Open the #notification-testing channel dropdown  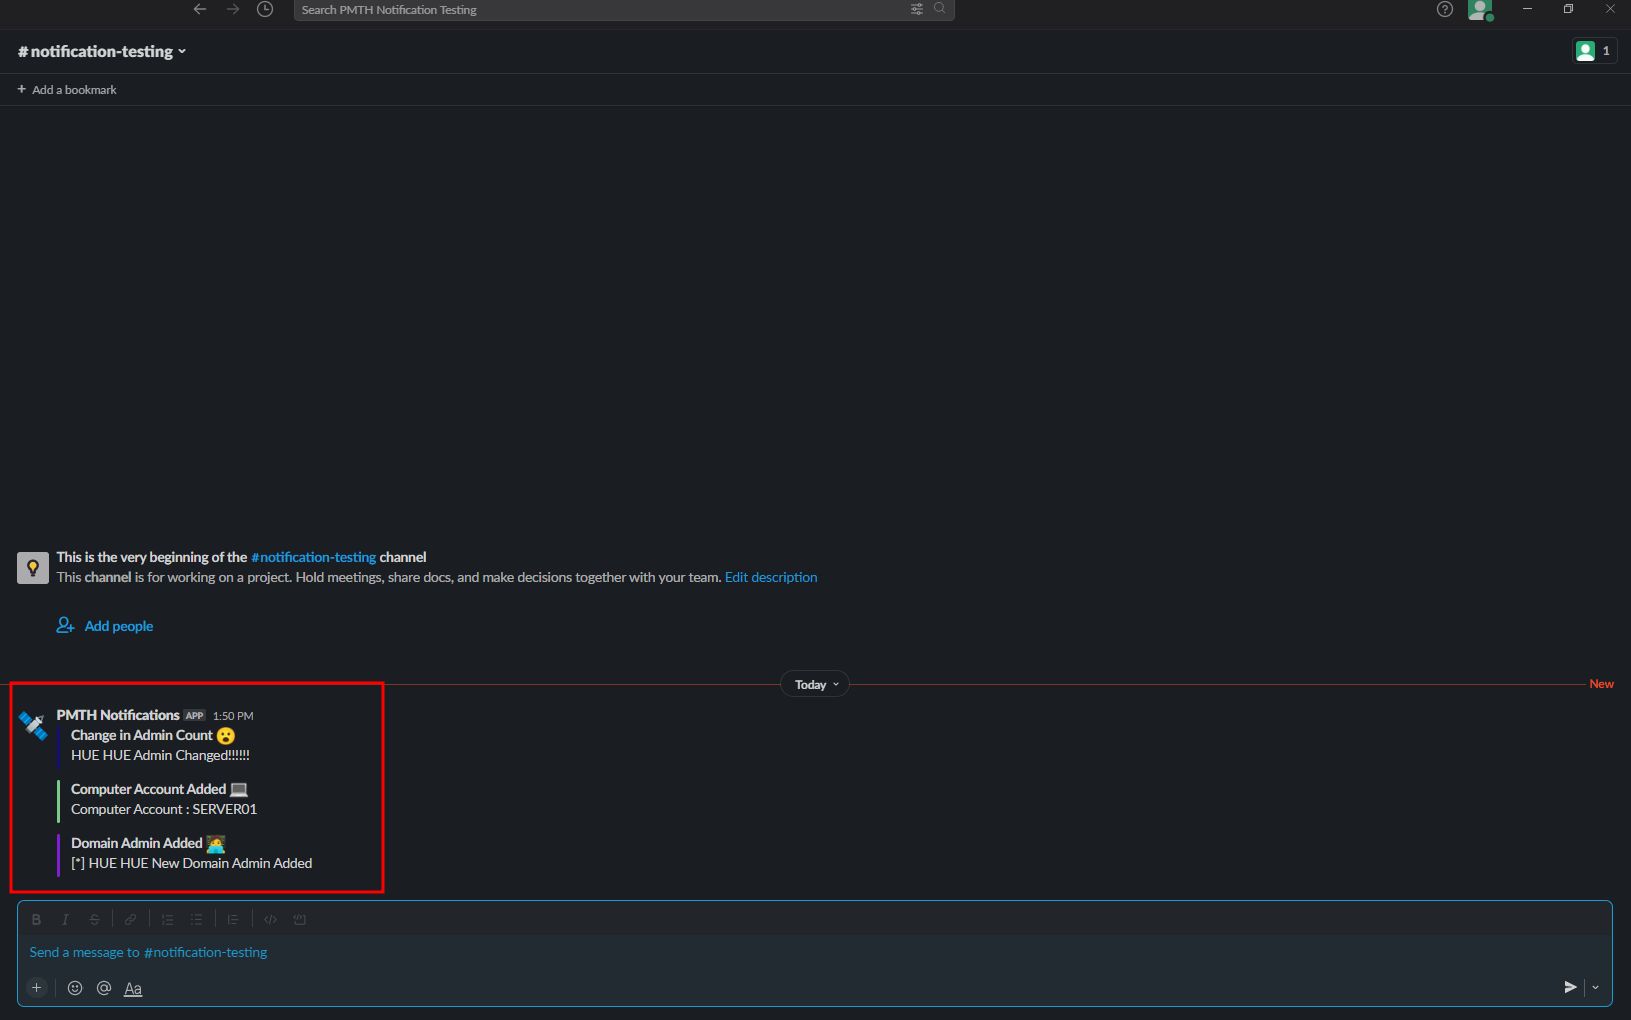pyautogui.click(x=102, y=51)
